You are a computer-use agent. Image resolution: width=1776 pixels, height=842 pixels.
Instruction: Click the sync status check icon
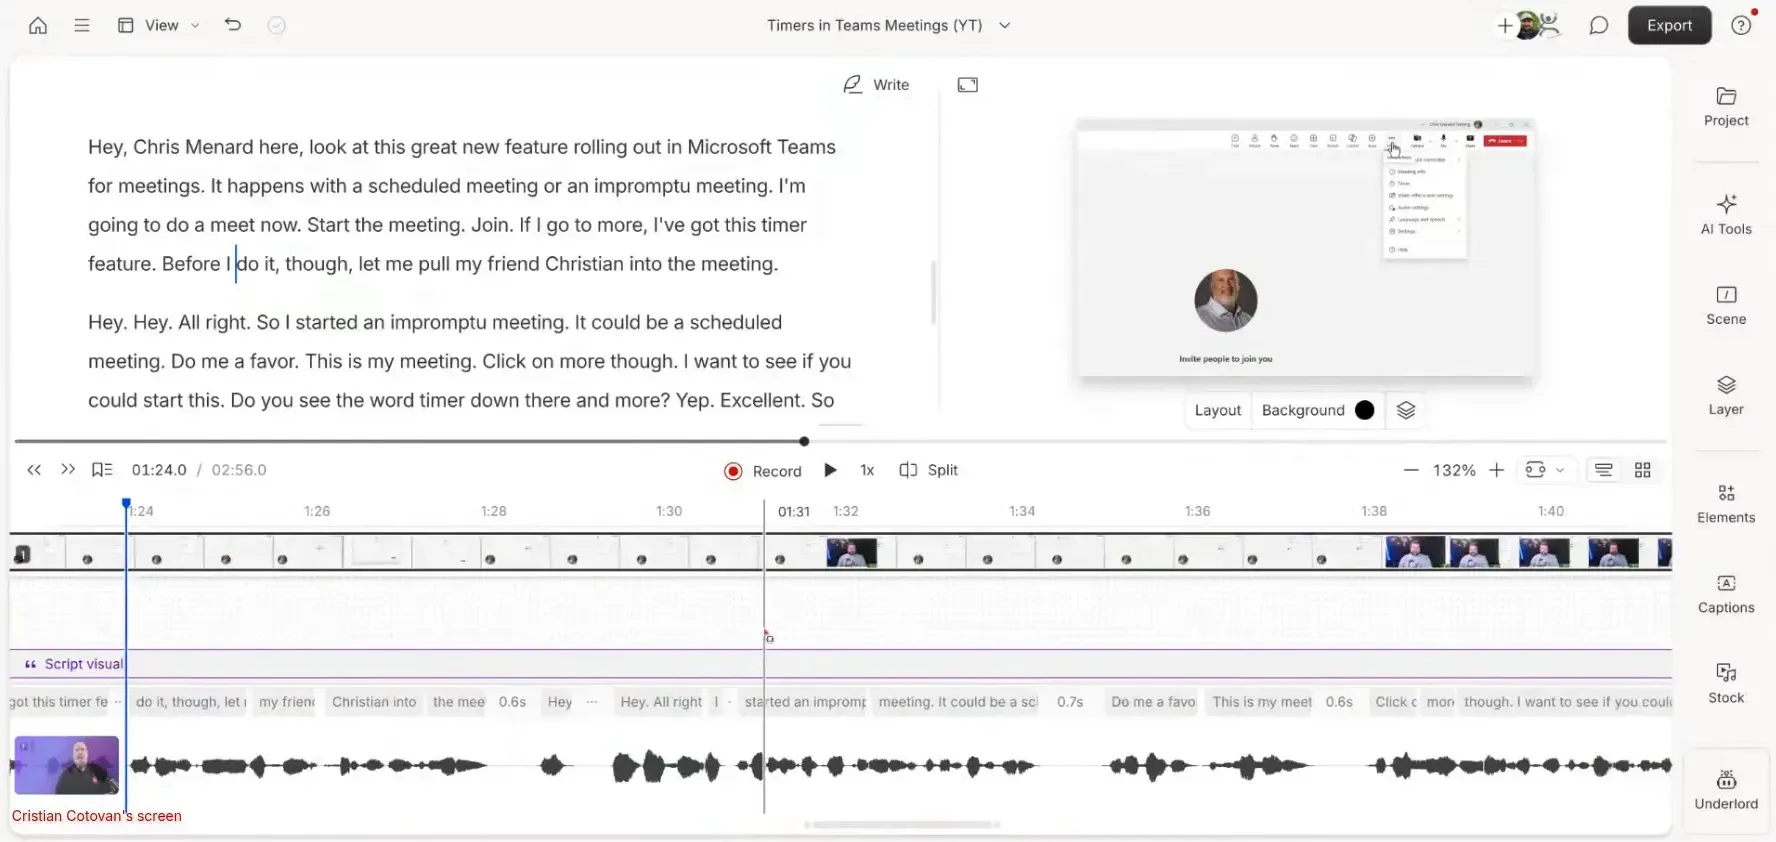[277, 25]
